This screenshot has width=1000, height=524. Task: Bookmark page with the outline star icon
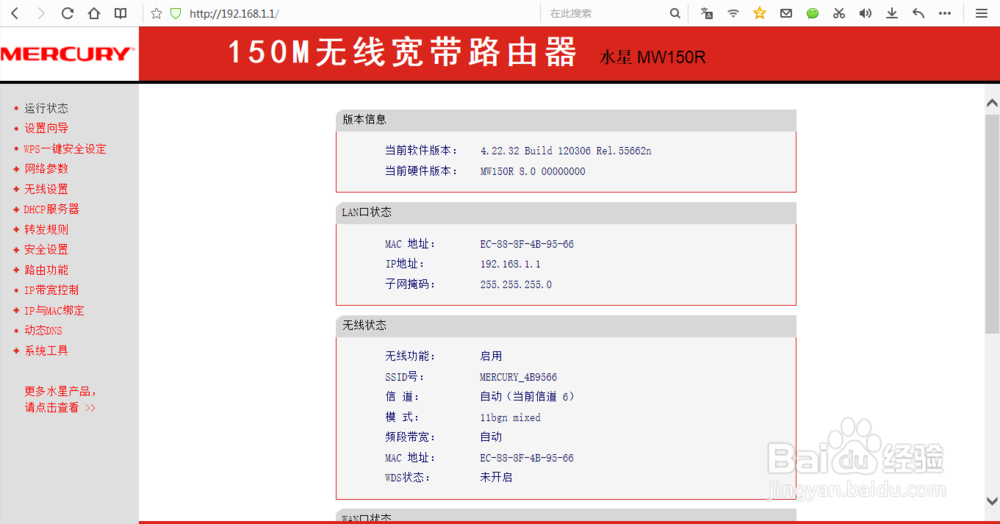156,13
